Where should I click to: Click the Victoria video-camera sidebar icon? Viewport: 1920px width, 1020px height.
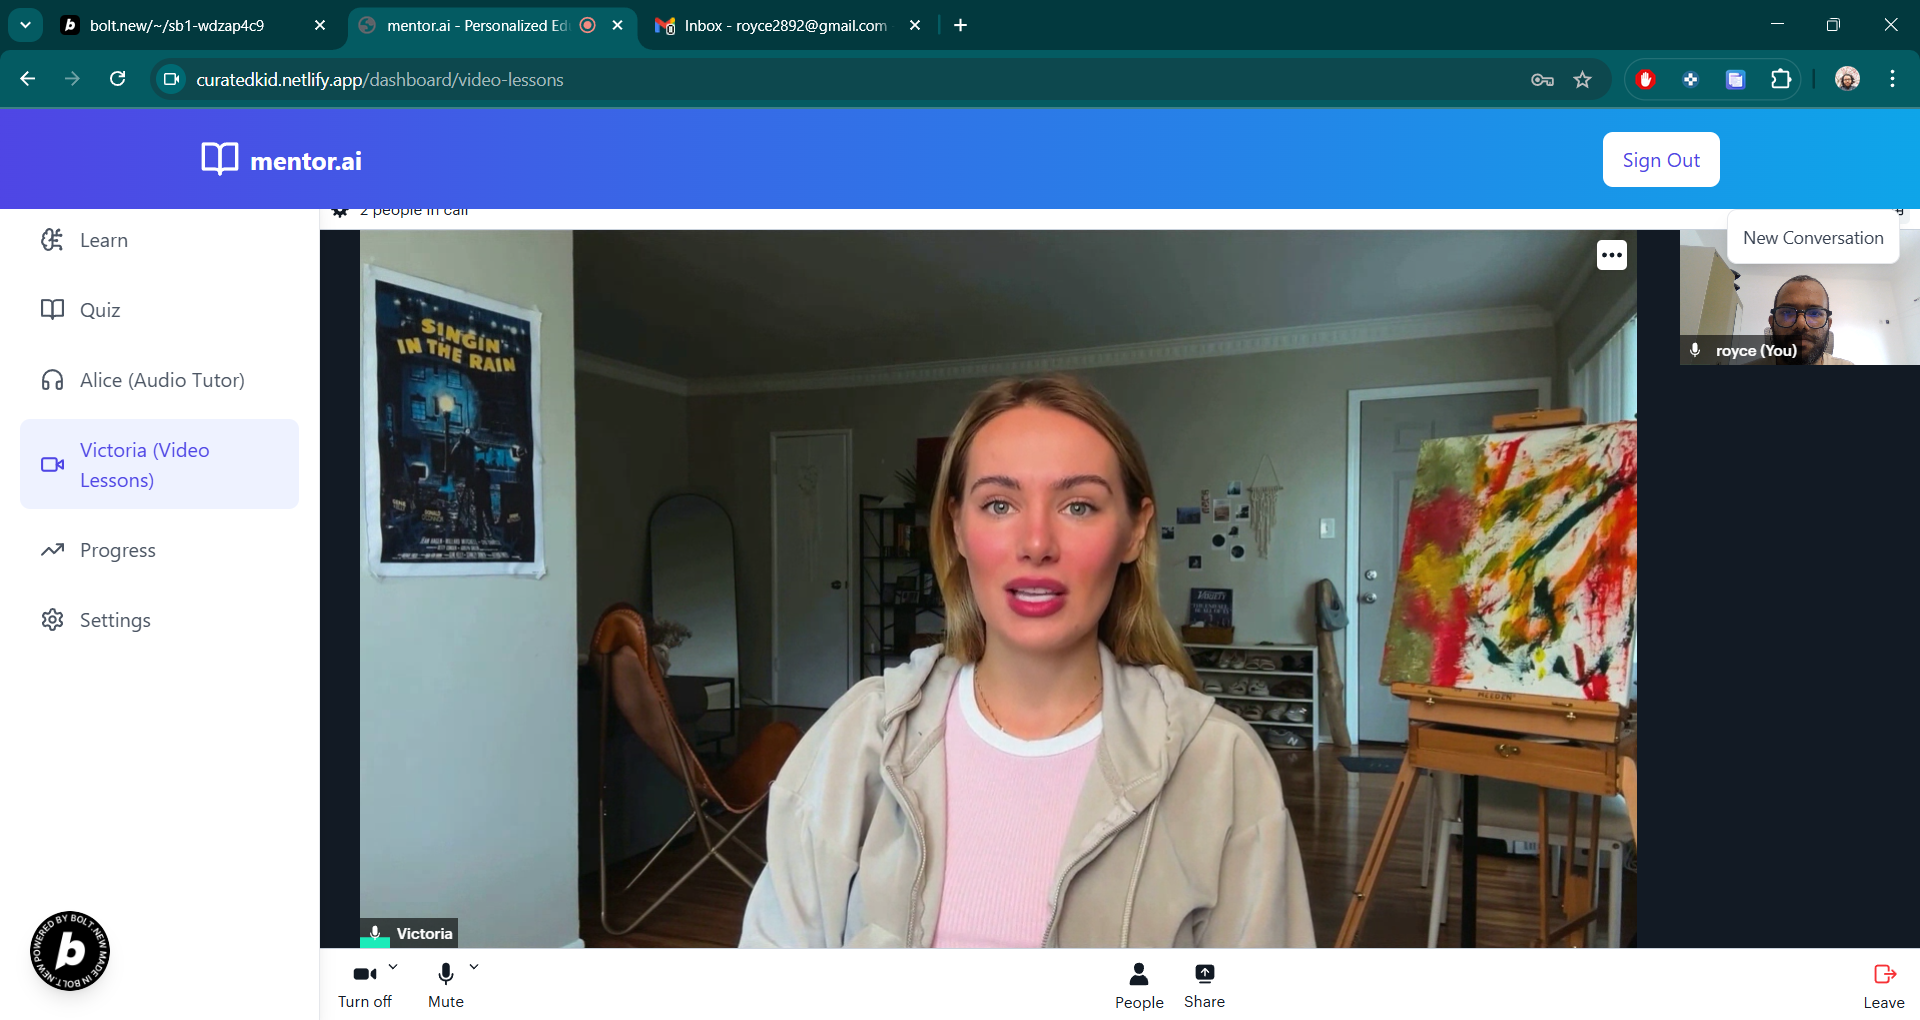[52, 464]
